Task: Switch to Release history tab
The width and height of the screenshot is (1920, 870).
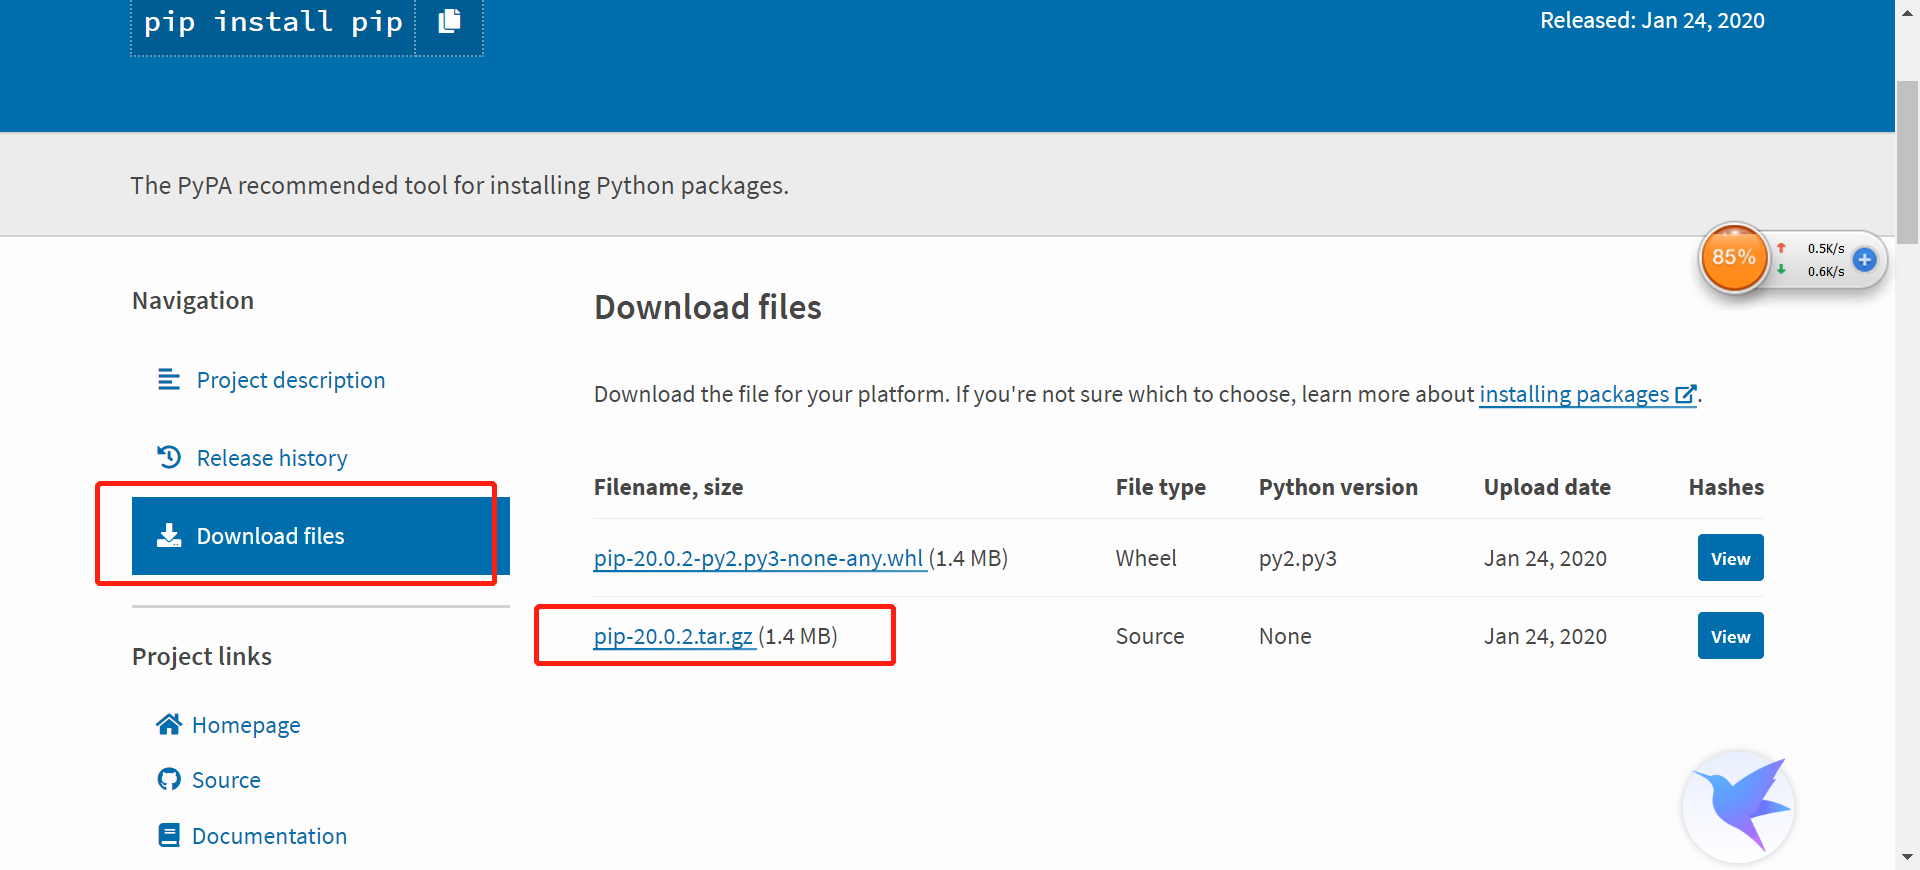Action: pyautogui.click(x=271, y=458)
